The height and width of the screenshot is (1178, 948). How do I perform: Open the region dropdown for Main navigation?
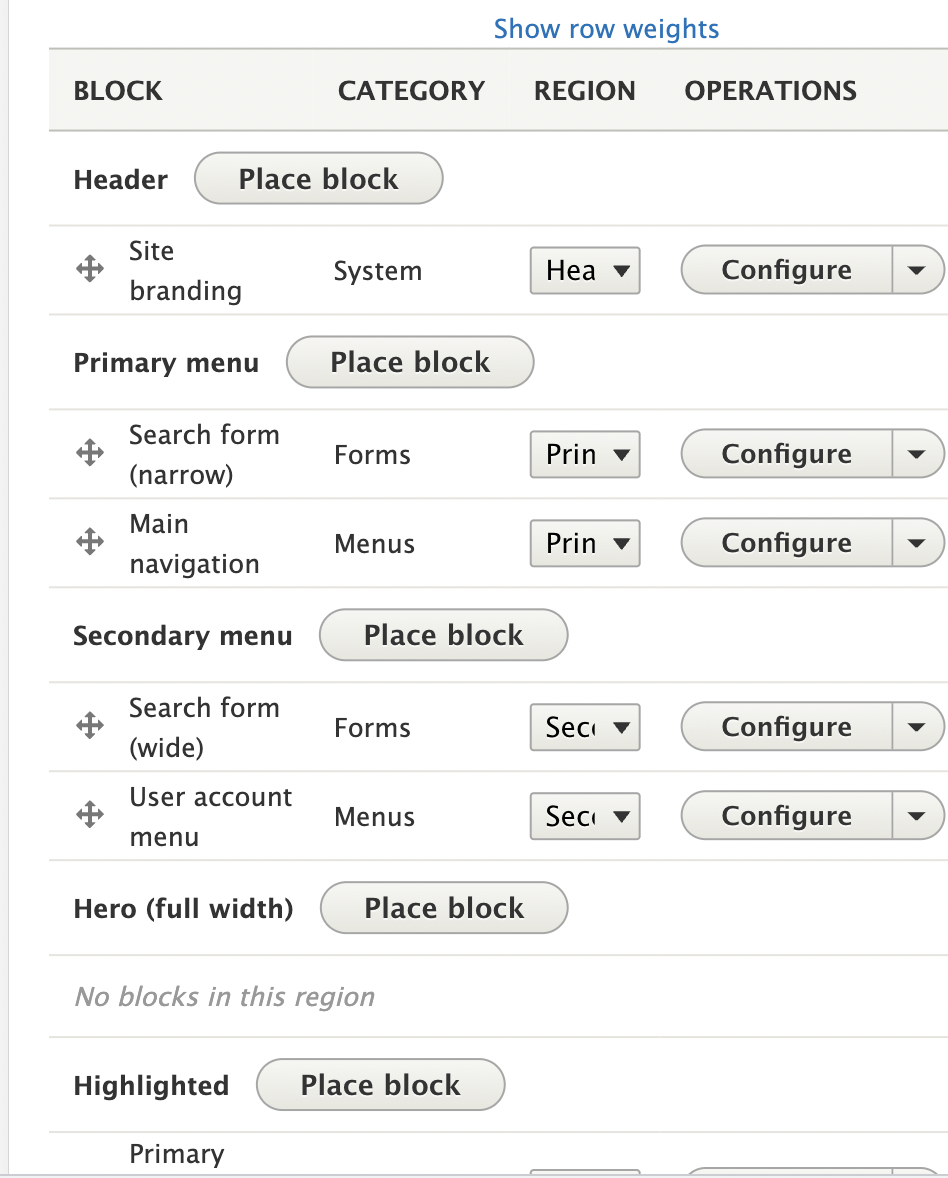point(584,543)
